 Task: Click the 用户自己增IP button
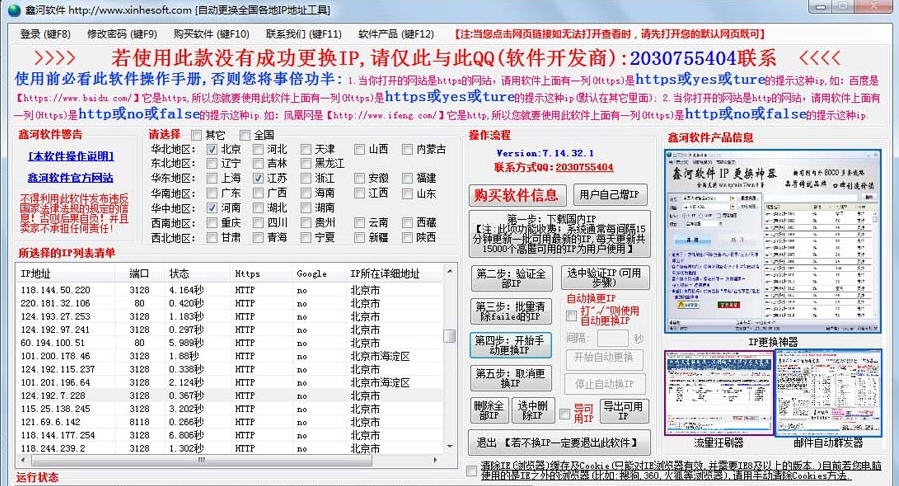[x=610, y=195]
